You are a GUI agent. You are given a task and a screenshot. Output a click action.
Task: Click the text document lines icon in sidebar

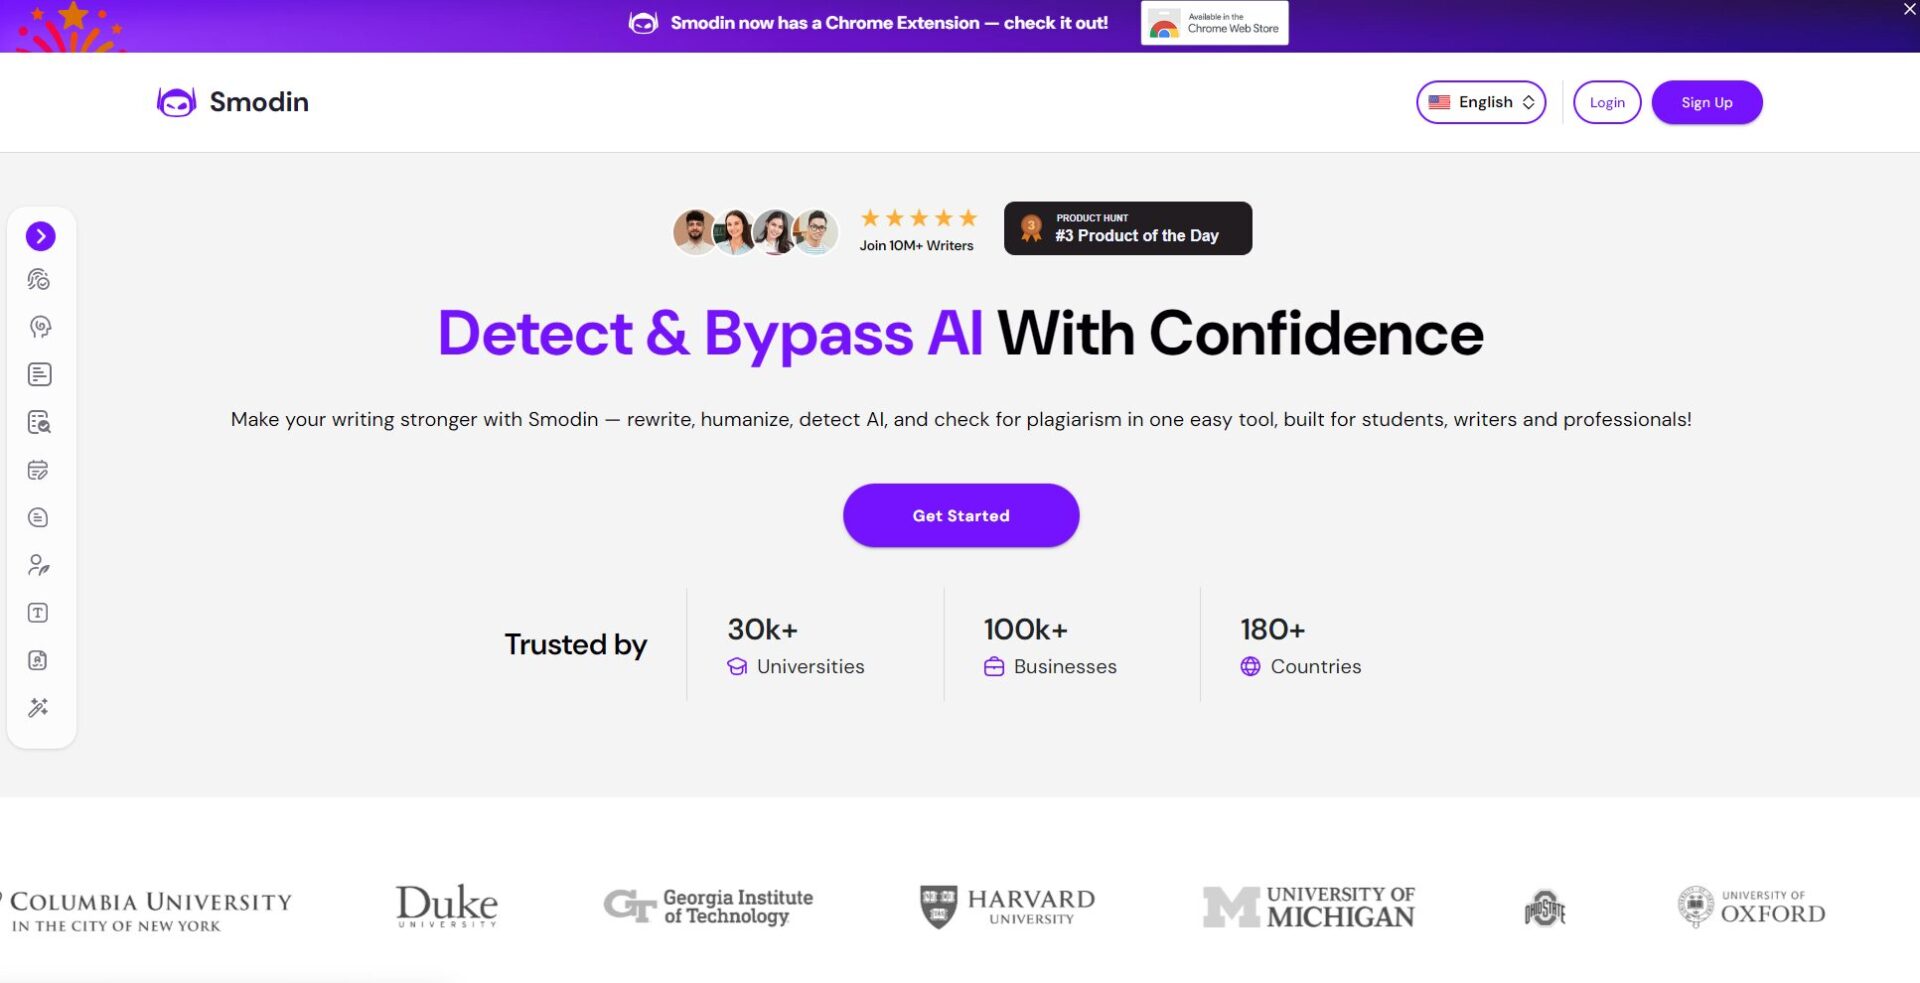tap(39, 374)
